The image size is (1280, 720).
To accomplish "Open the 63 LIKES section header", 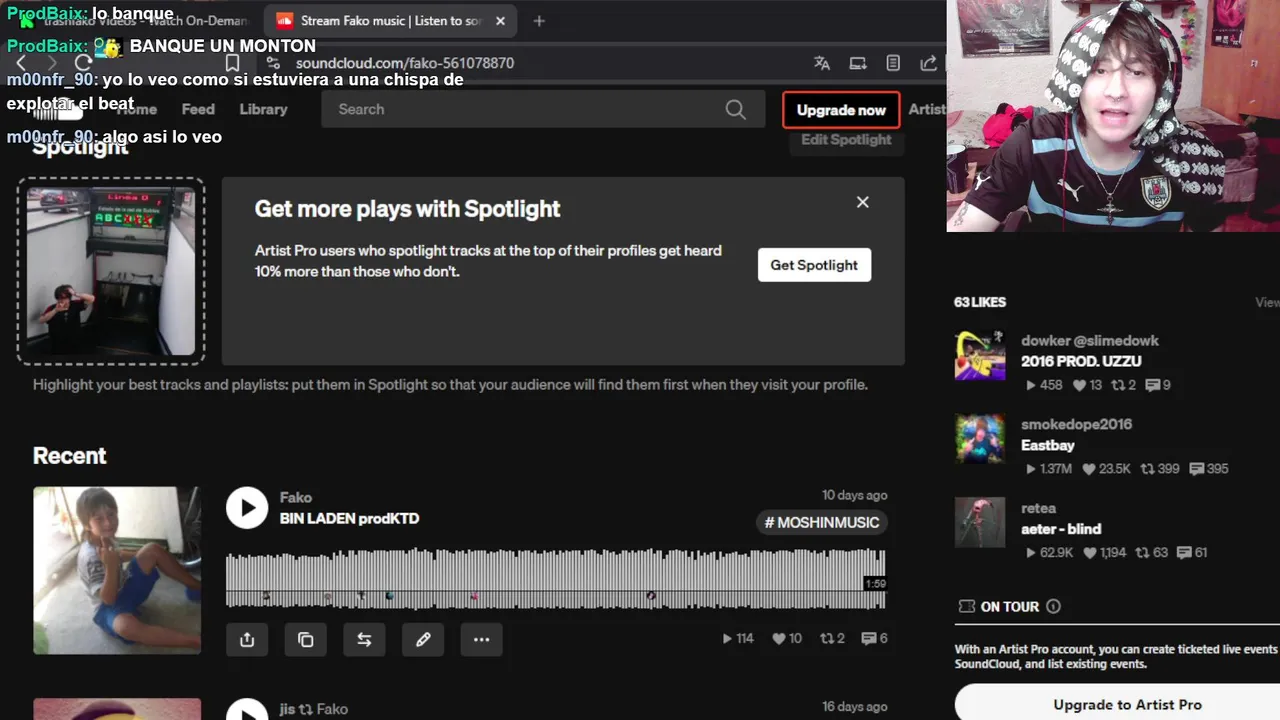I will pyautogui.click(x=980, y=302).
